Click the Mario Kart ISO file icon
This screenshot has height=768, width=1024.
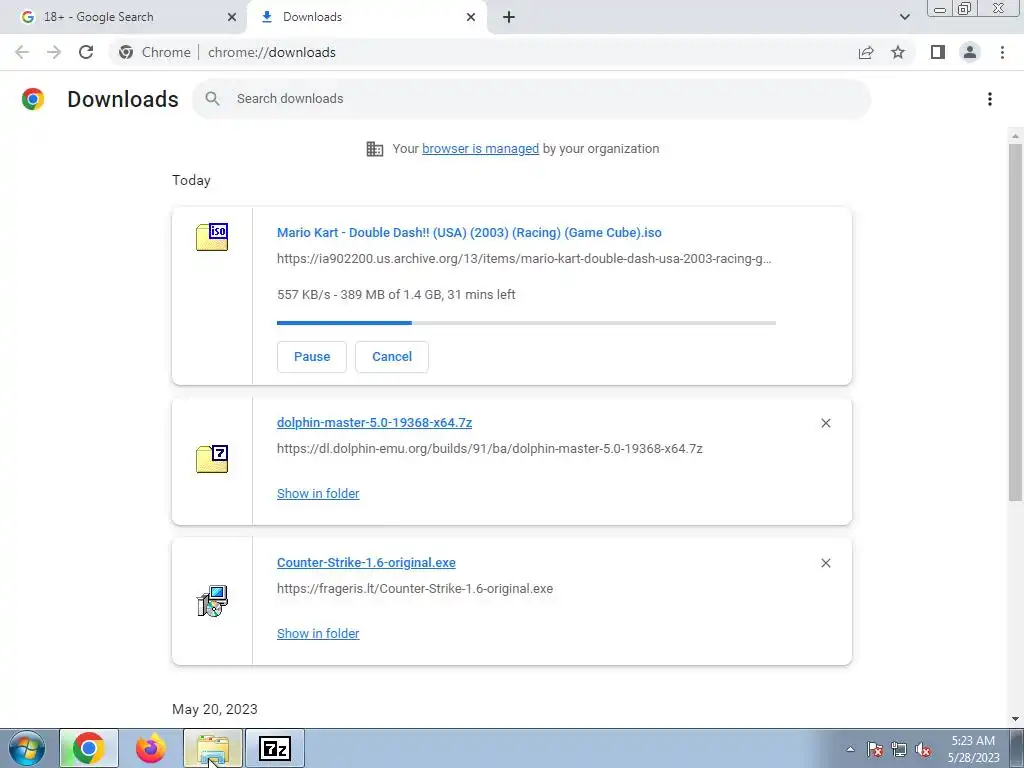click(x=212, y=236)
